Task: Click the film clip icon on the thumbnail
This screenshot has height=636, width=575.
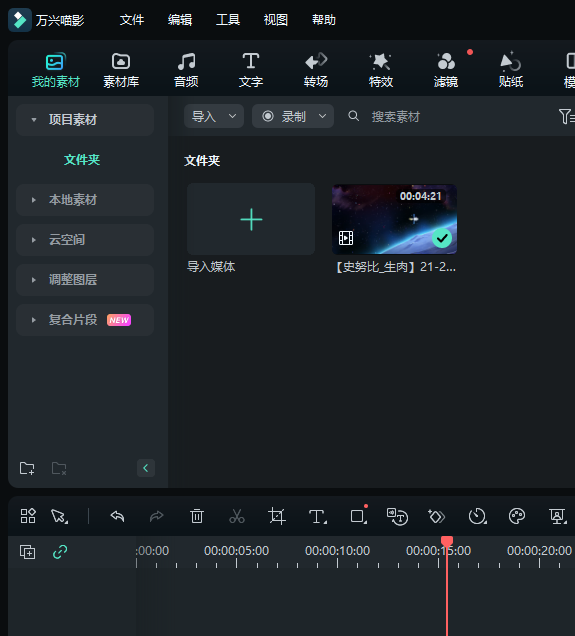Action: [346, 238]
